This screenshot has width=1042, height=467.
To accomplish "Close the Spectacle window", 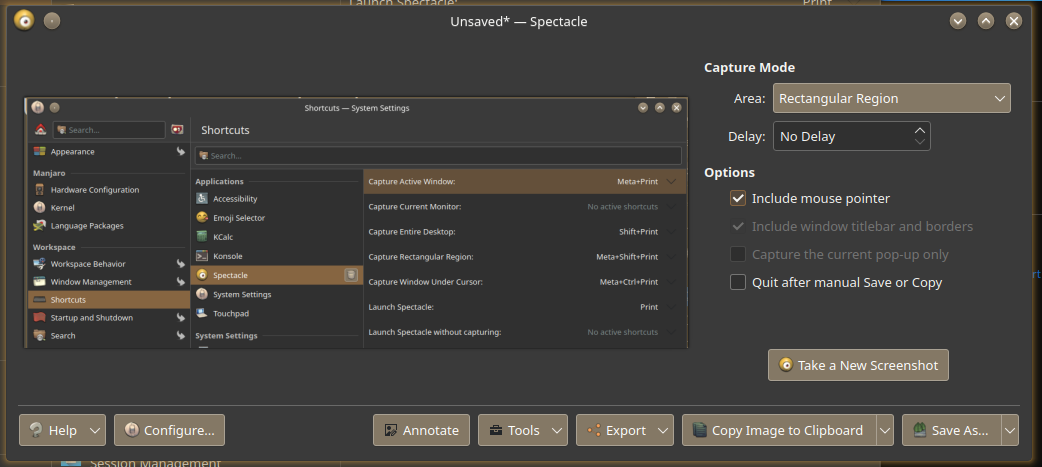I will pos(1013,21).
